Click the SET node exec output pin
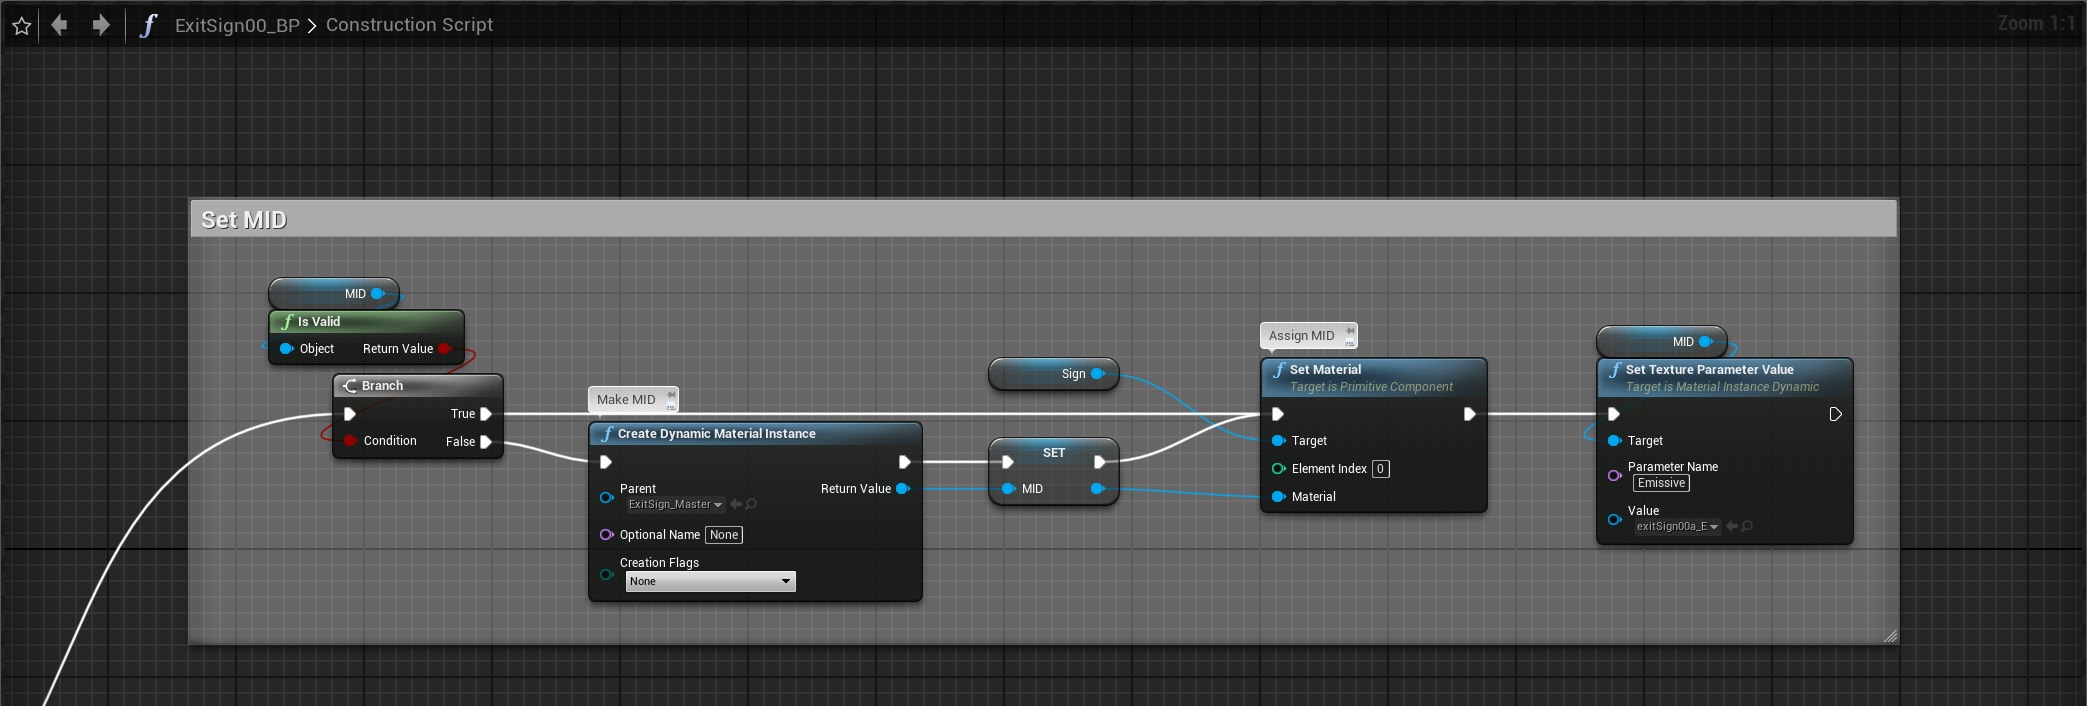This screenshot has width=2087, height=706. tap(1100, 462)
